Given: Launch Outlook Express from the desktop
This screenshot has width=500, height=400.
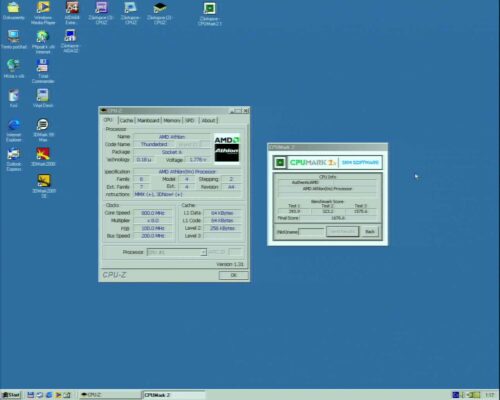Looking at the screenshot, I should point(14,159).
